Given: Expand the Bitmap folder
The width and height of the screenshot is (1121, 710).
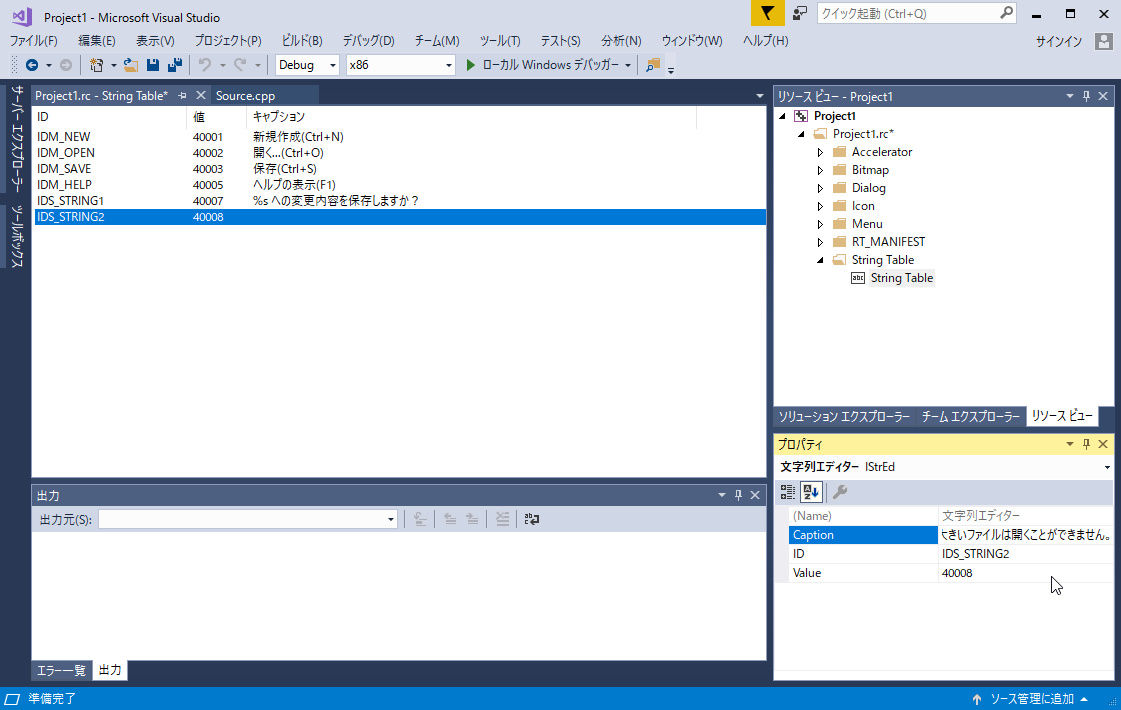Looking at the screenshot, I should (820, 170).
